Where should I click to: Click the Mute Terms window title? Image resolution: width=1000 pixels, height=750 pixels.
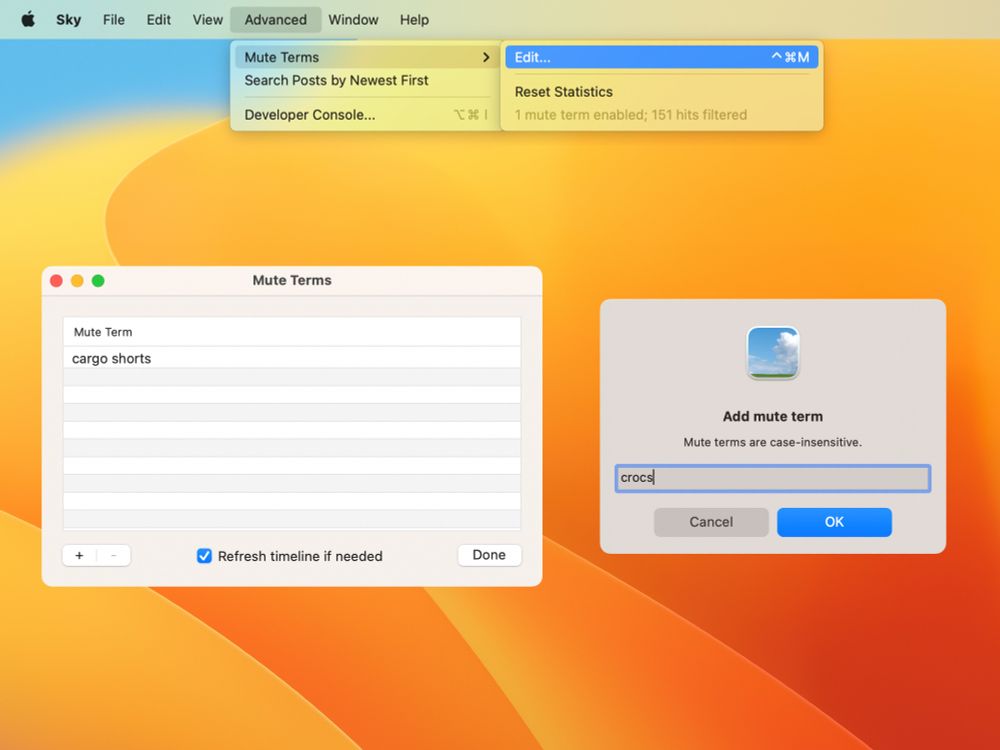291,280
